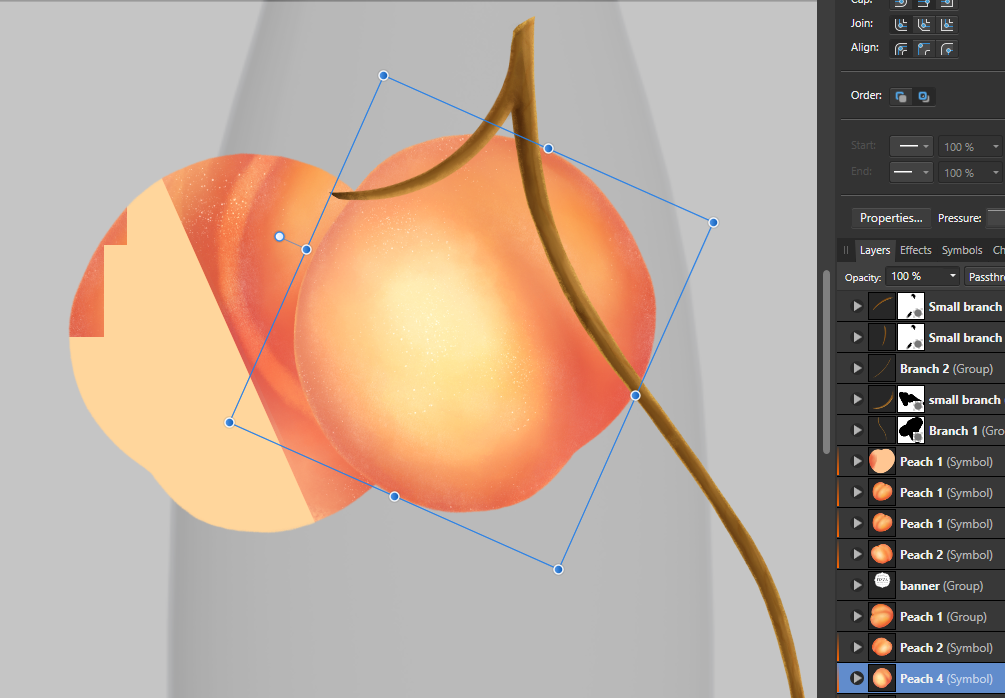Screen dimensions: 1005x698
Task: Expand the Branch 2 group layer
Action: [x=857, y=369]
